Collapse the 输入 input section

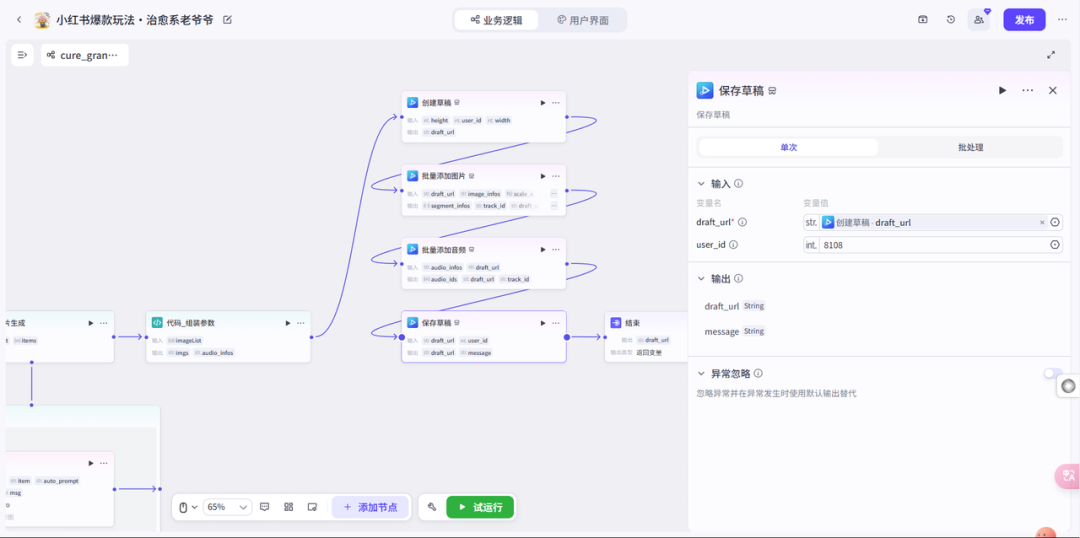click(702, 184)
